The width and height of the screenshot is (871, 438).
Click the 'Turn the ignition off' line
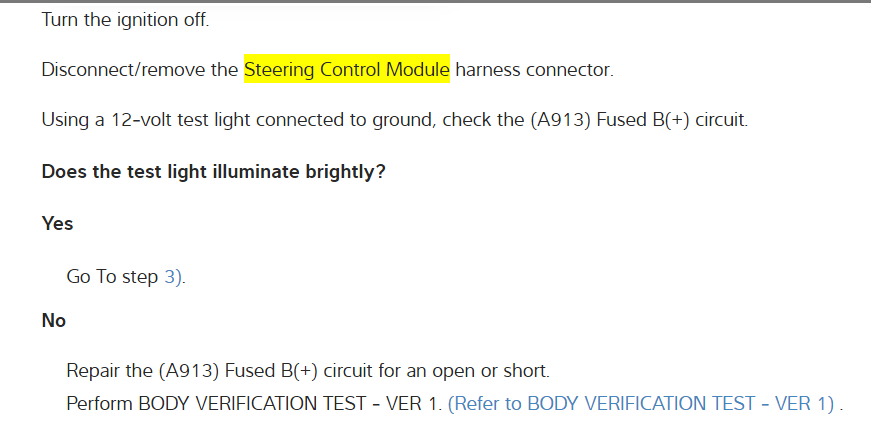[125, 20]
